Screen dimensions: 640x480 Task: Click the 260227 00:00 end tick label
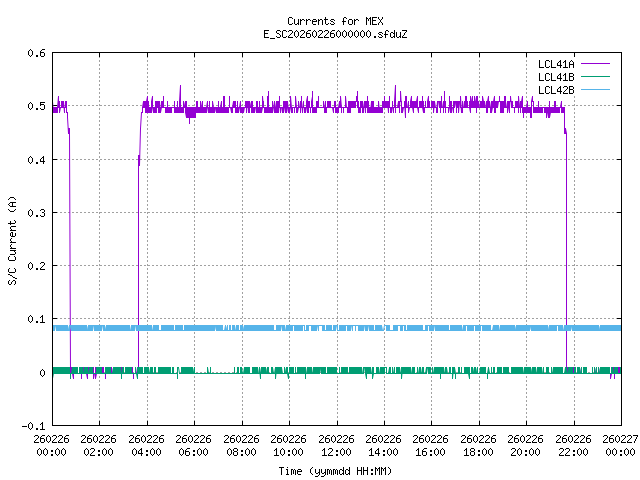point(618,445)
